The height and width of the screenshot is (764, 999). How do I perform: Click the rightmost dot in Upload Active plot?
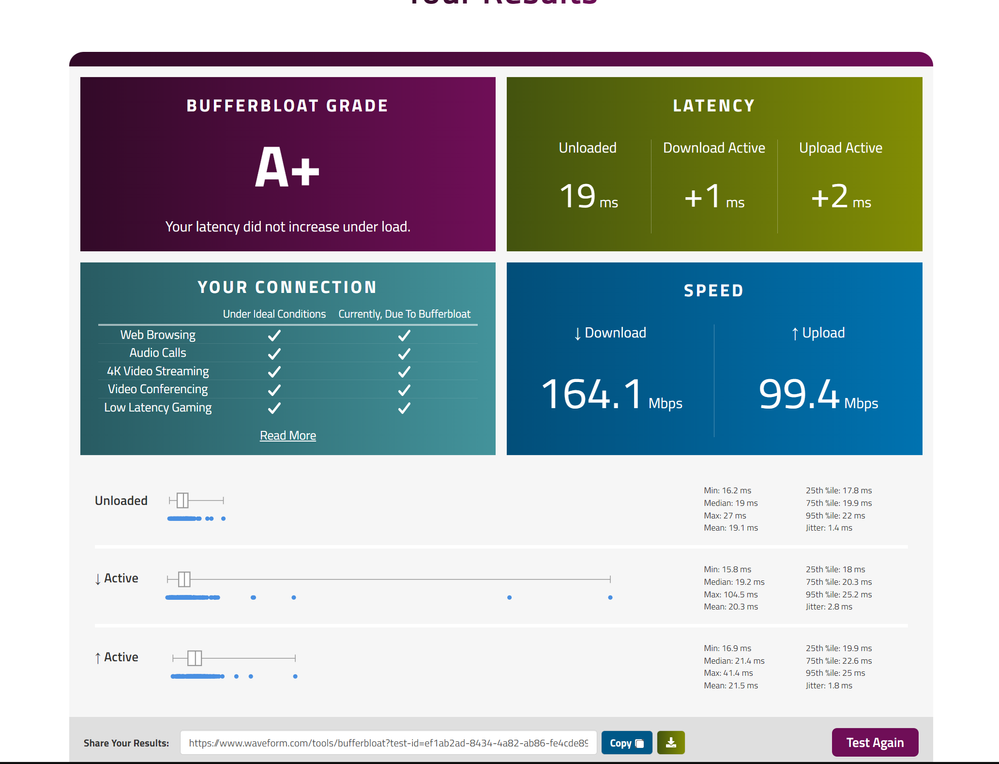click(295, 677)
